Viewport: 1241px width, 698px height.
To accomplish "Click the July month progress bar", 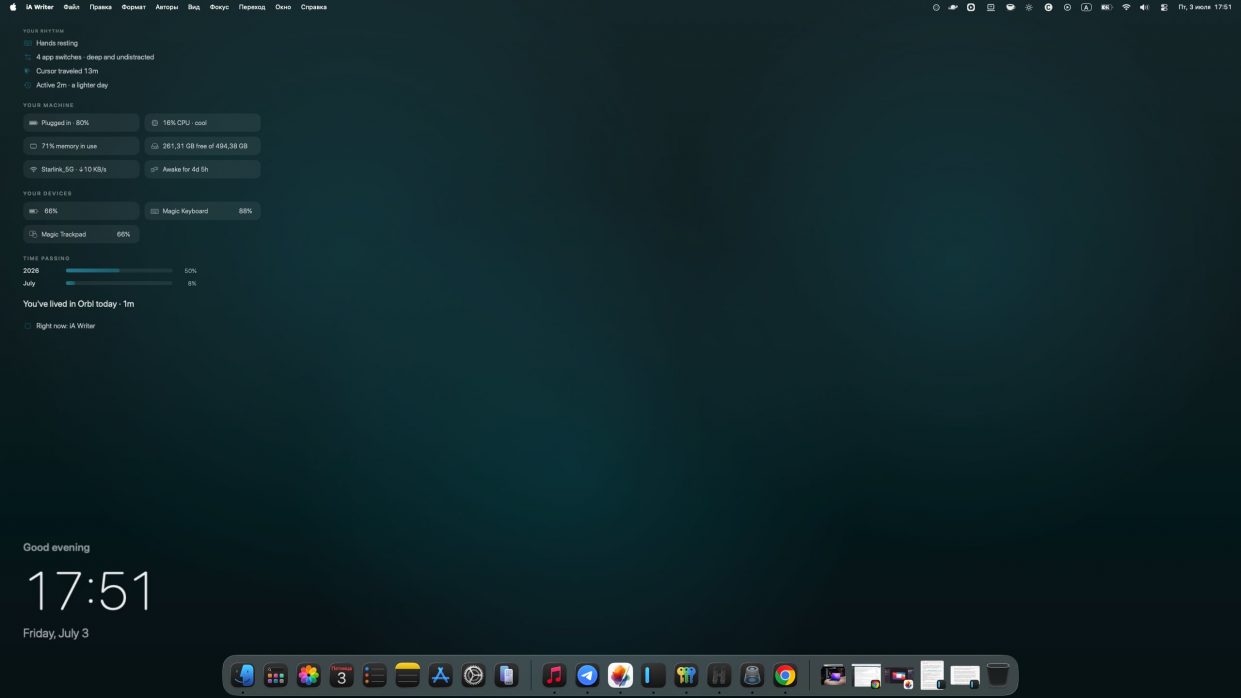I will tap(119, 283).
